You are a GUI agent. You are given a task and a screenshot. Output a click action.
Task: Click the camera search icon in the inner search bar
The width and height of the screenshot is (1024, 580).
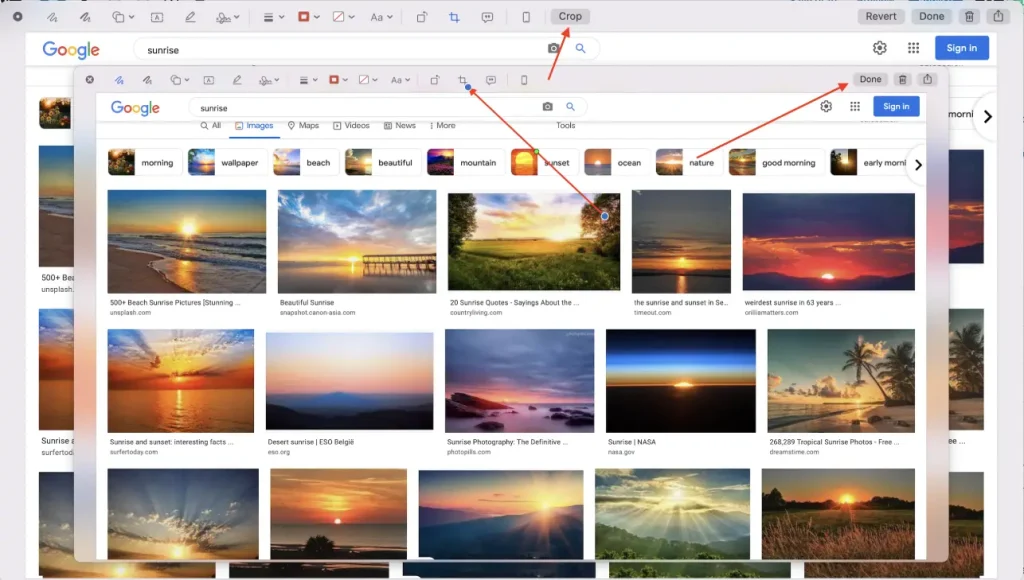click(x=547, y=107)
